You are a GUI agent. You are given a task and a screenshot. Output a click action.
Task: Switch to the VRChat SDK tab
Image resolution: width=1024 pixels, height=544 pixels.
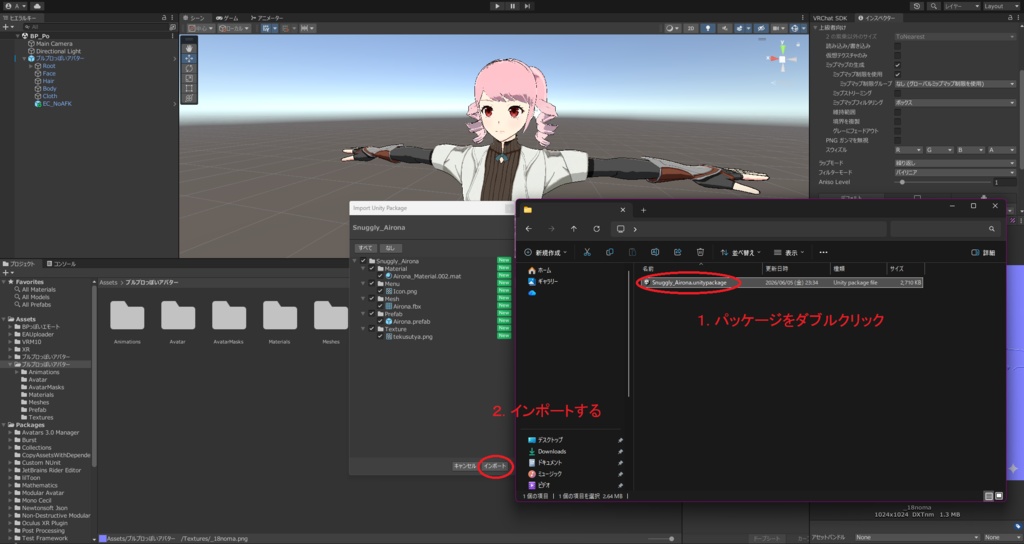click(x=830, y=18)
